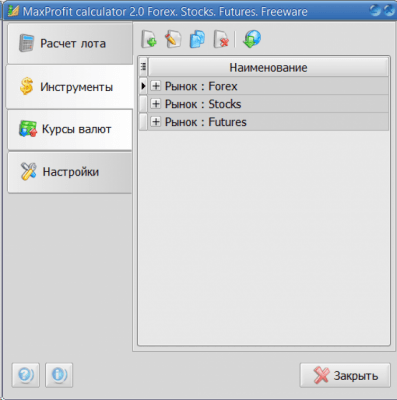Select the Рынок : Futures row text

point(206,122)
